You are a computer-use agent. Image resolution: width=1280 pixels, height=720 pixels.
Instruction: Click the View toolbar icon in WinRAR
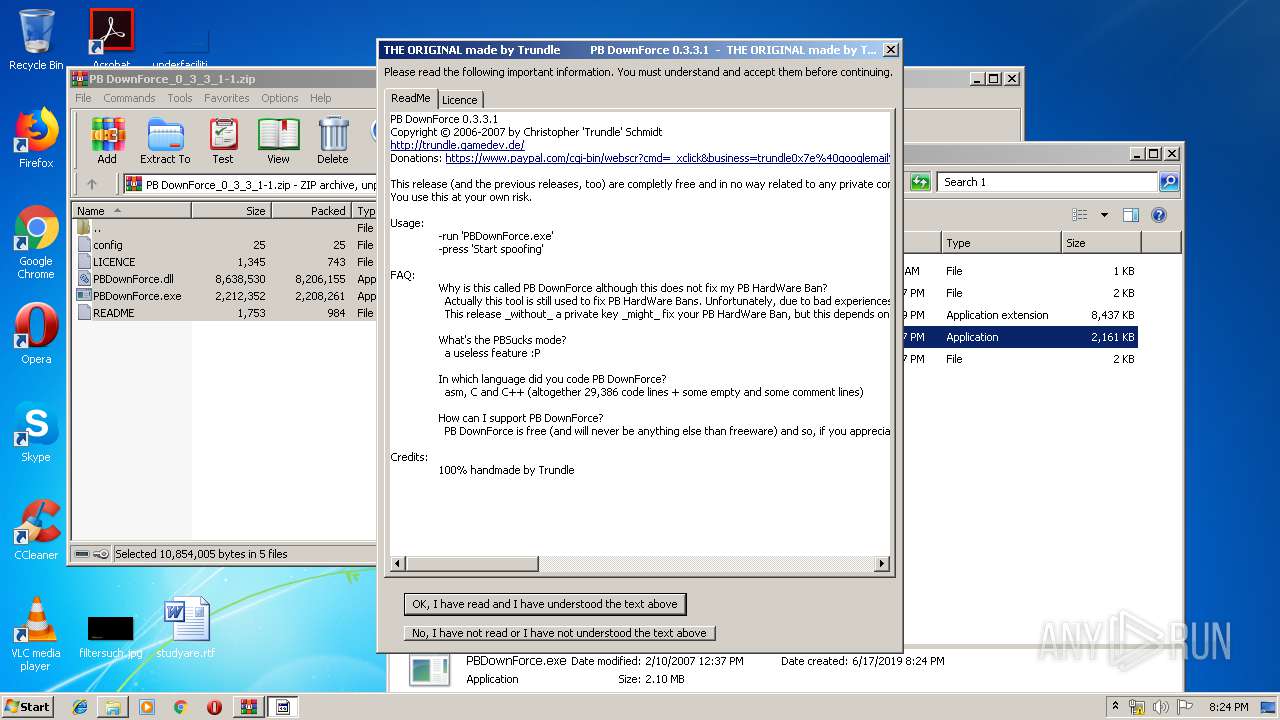[x=278, y=140]
